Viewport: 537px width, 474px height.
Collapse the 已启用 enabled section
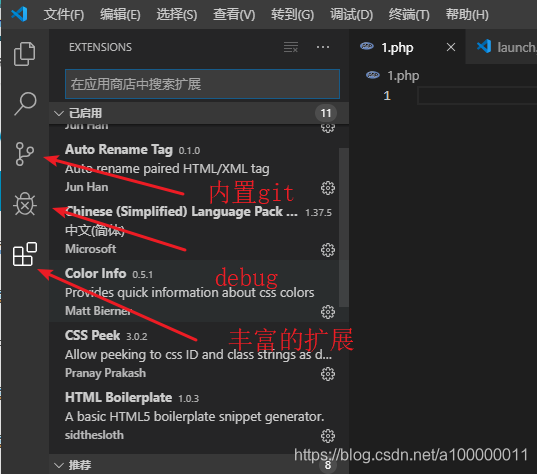[x=59, y=113]
